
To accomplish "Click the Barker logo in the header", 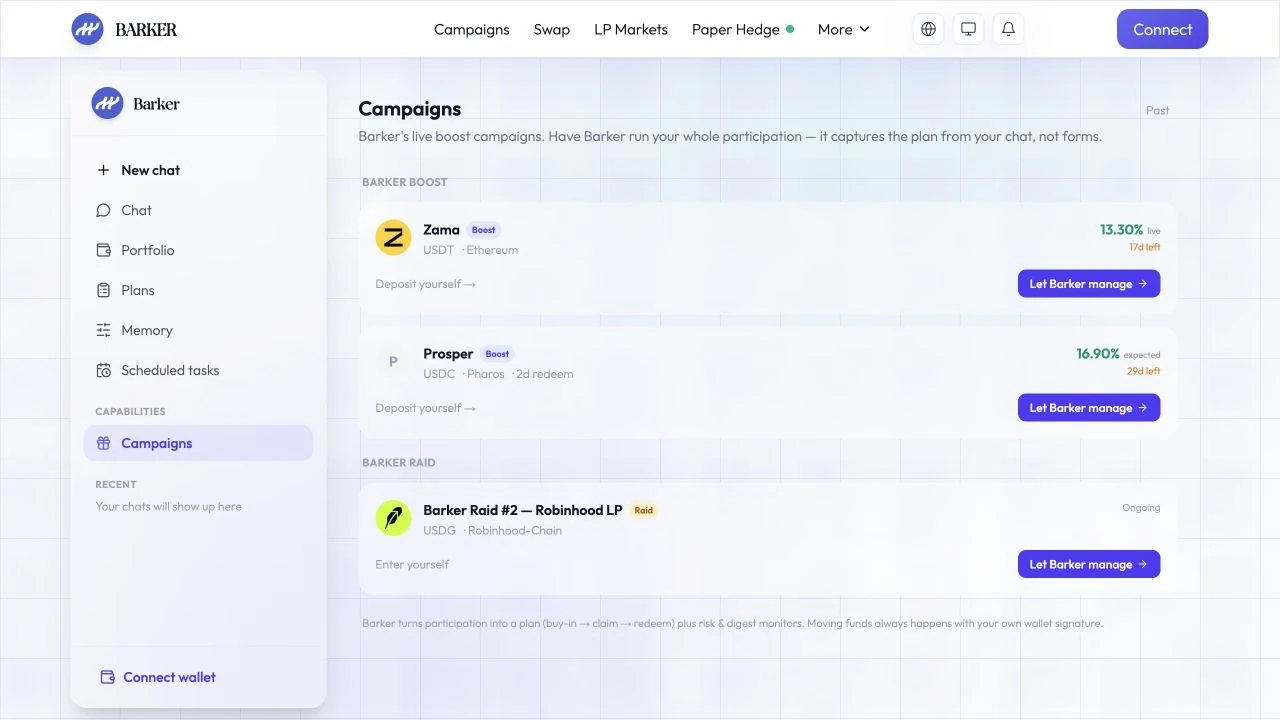I will 124,29.
